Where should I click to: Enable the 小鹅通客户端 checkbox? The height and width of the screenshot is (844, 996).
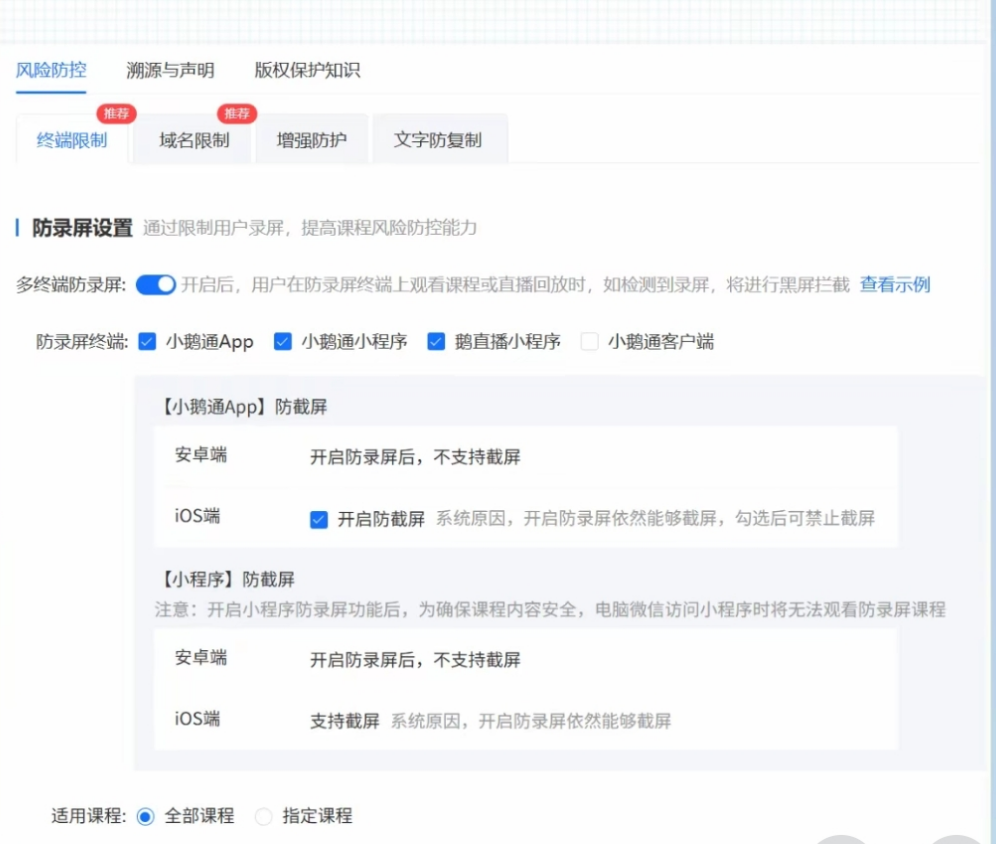(588, 341)
